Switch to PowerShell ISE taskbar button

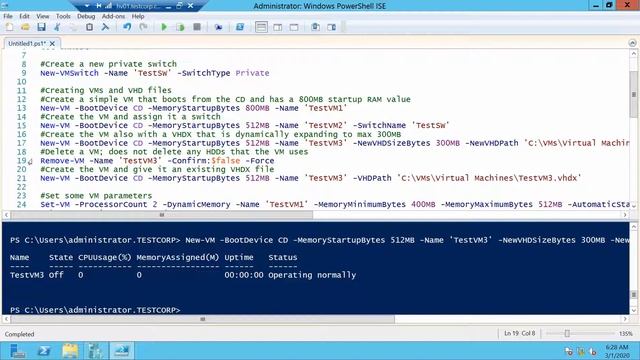coord(122,351)
